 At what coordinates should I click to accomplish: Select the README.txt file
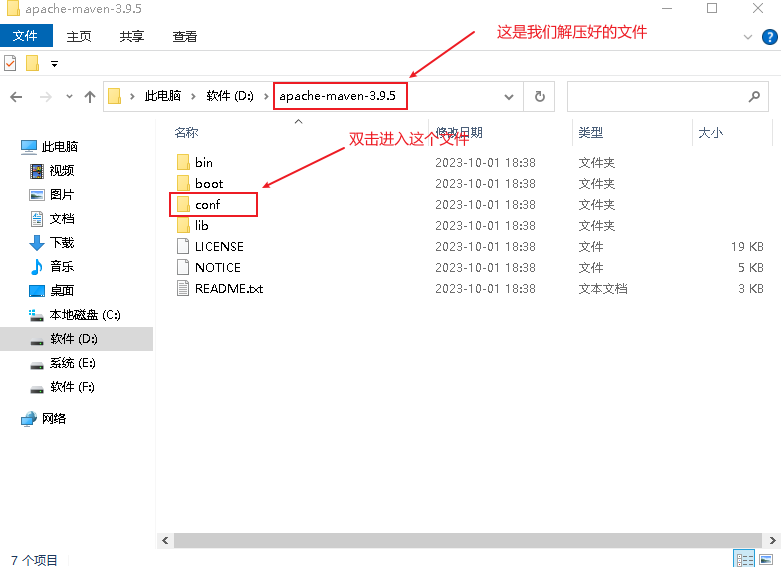tap(229, 288)
